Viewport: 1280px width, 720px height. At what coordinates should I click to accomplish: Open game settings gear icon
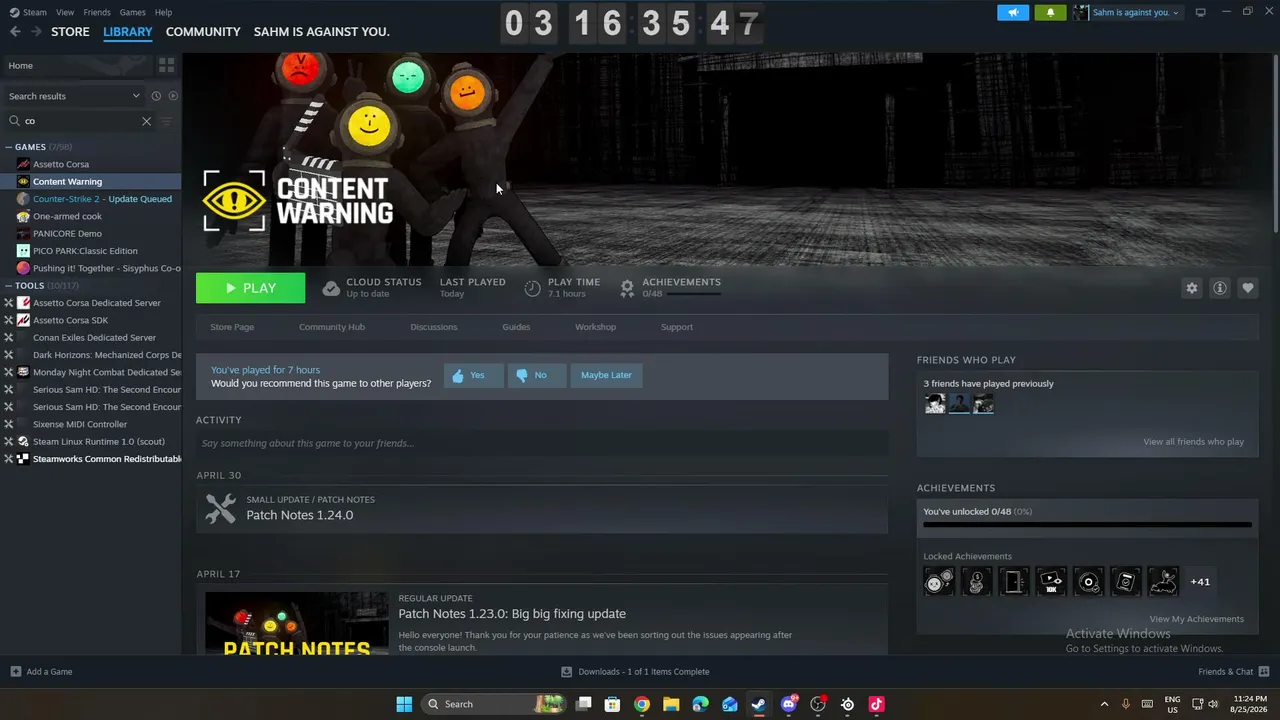[1192, 288]
